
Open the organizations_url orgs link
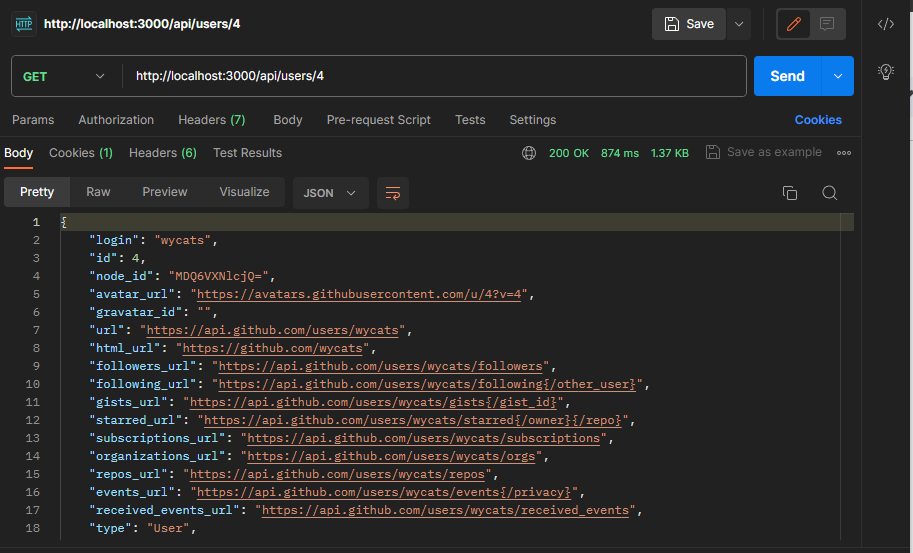tap(391, 456)
